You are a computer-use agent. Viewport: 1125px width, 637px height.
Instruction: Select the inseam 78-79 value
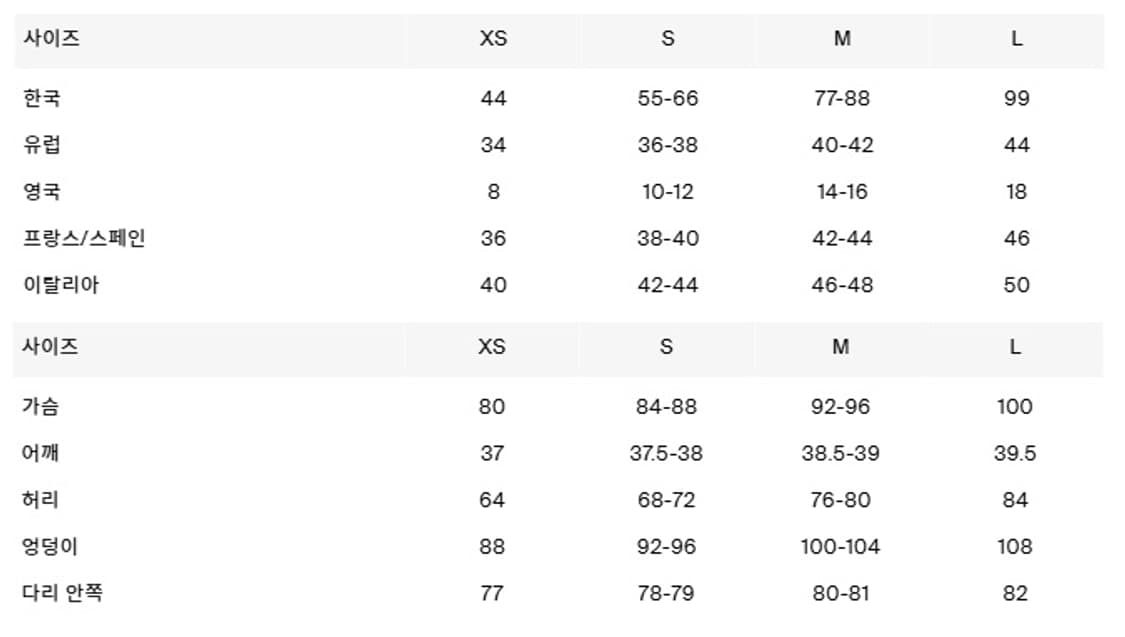click(666, 593)
